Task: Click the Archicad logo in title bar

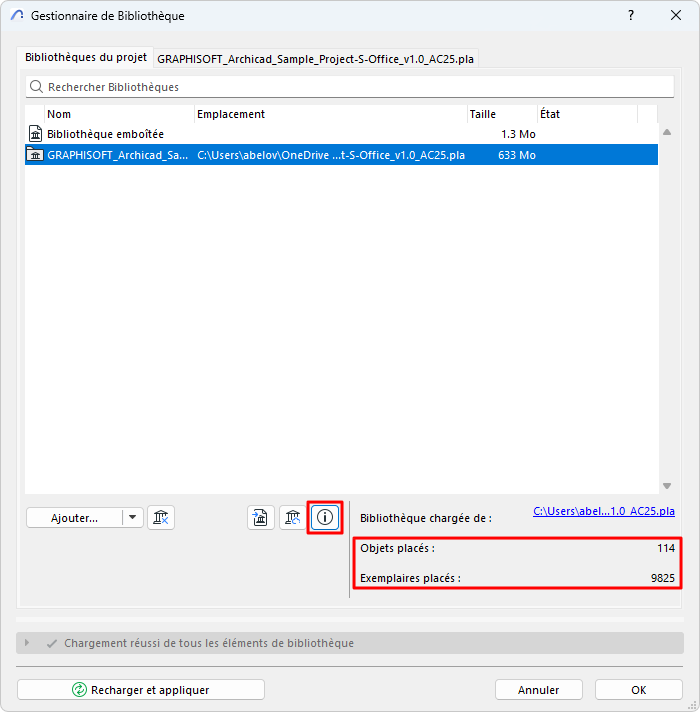Action: coord(17,15)
